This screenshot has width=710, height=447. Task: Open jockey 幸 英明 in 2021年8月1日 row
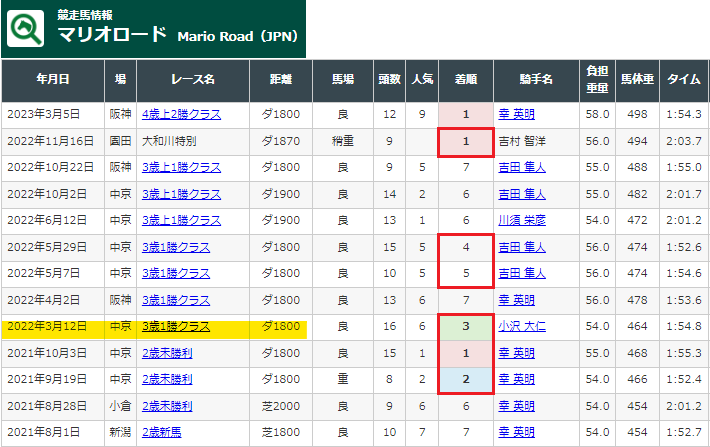(x=517, y=433)
